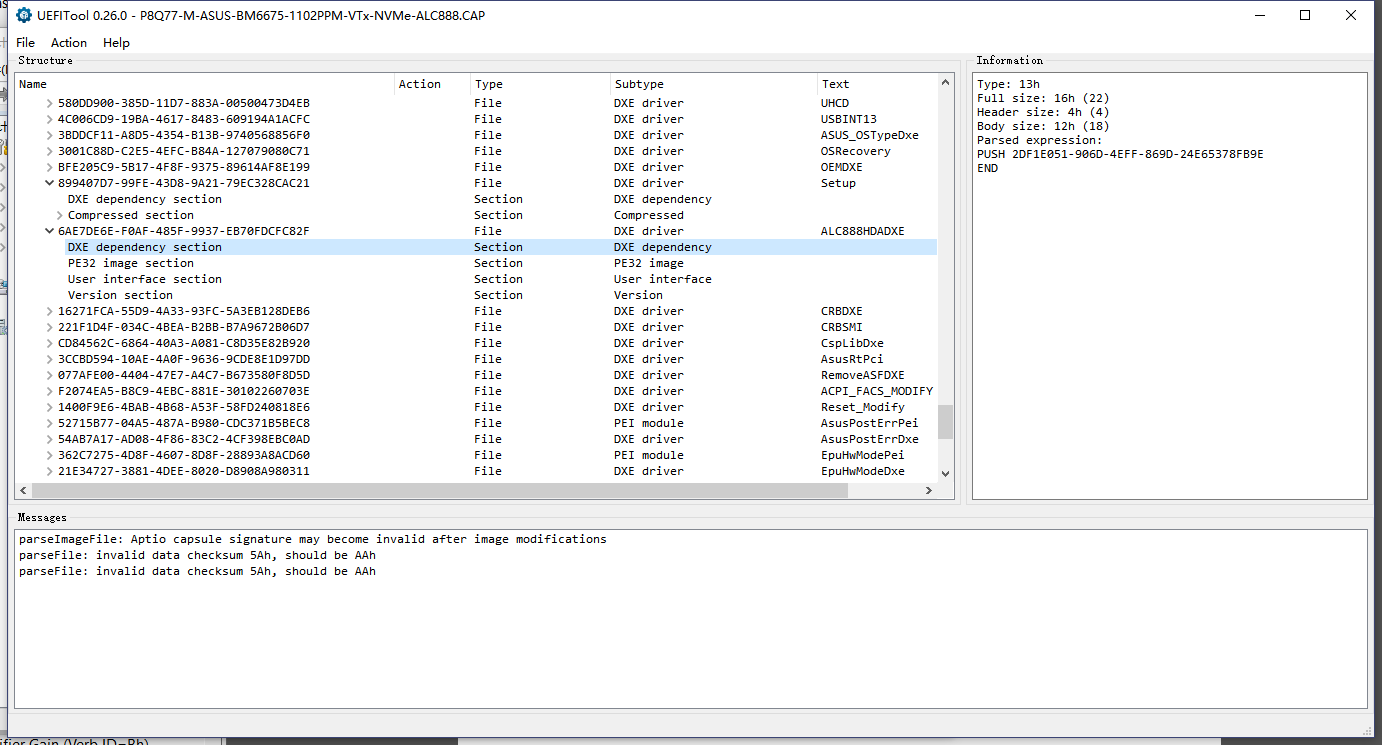Minimize the UEFITool window
1382x745 pixels.
[x=1259, y=15]
